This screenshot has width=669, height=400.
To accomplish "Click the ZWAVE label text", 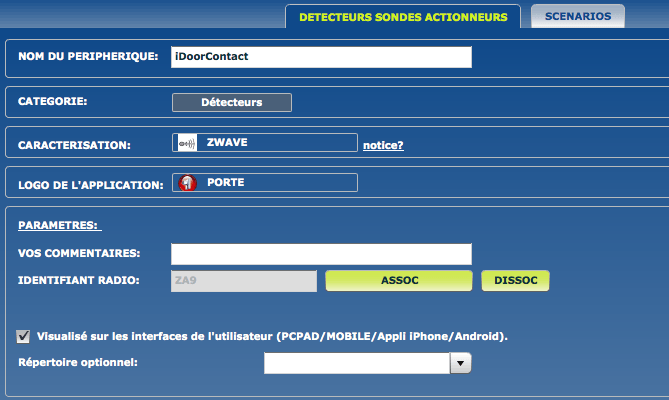I will tap(227, 142).
